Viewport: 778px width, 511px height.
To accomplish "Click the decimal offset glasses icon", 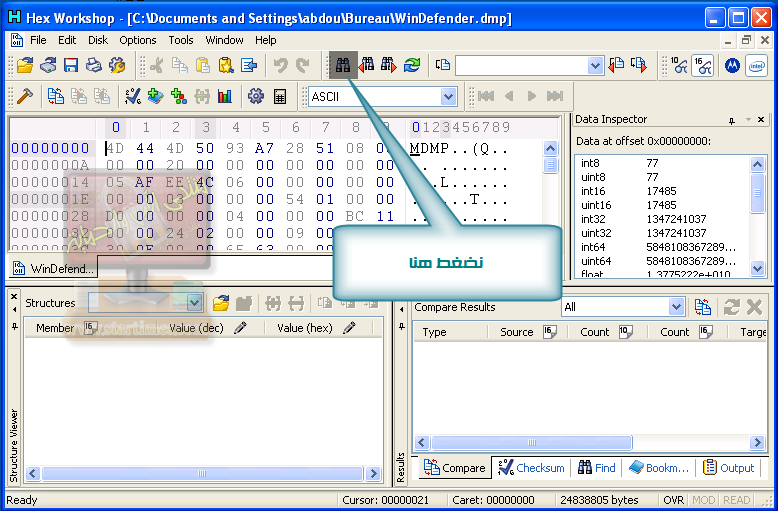I will pyautogui.click(x=679, y=65).
